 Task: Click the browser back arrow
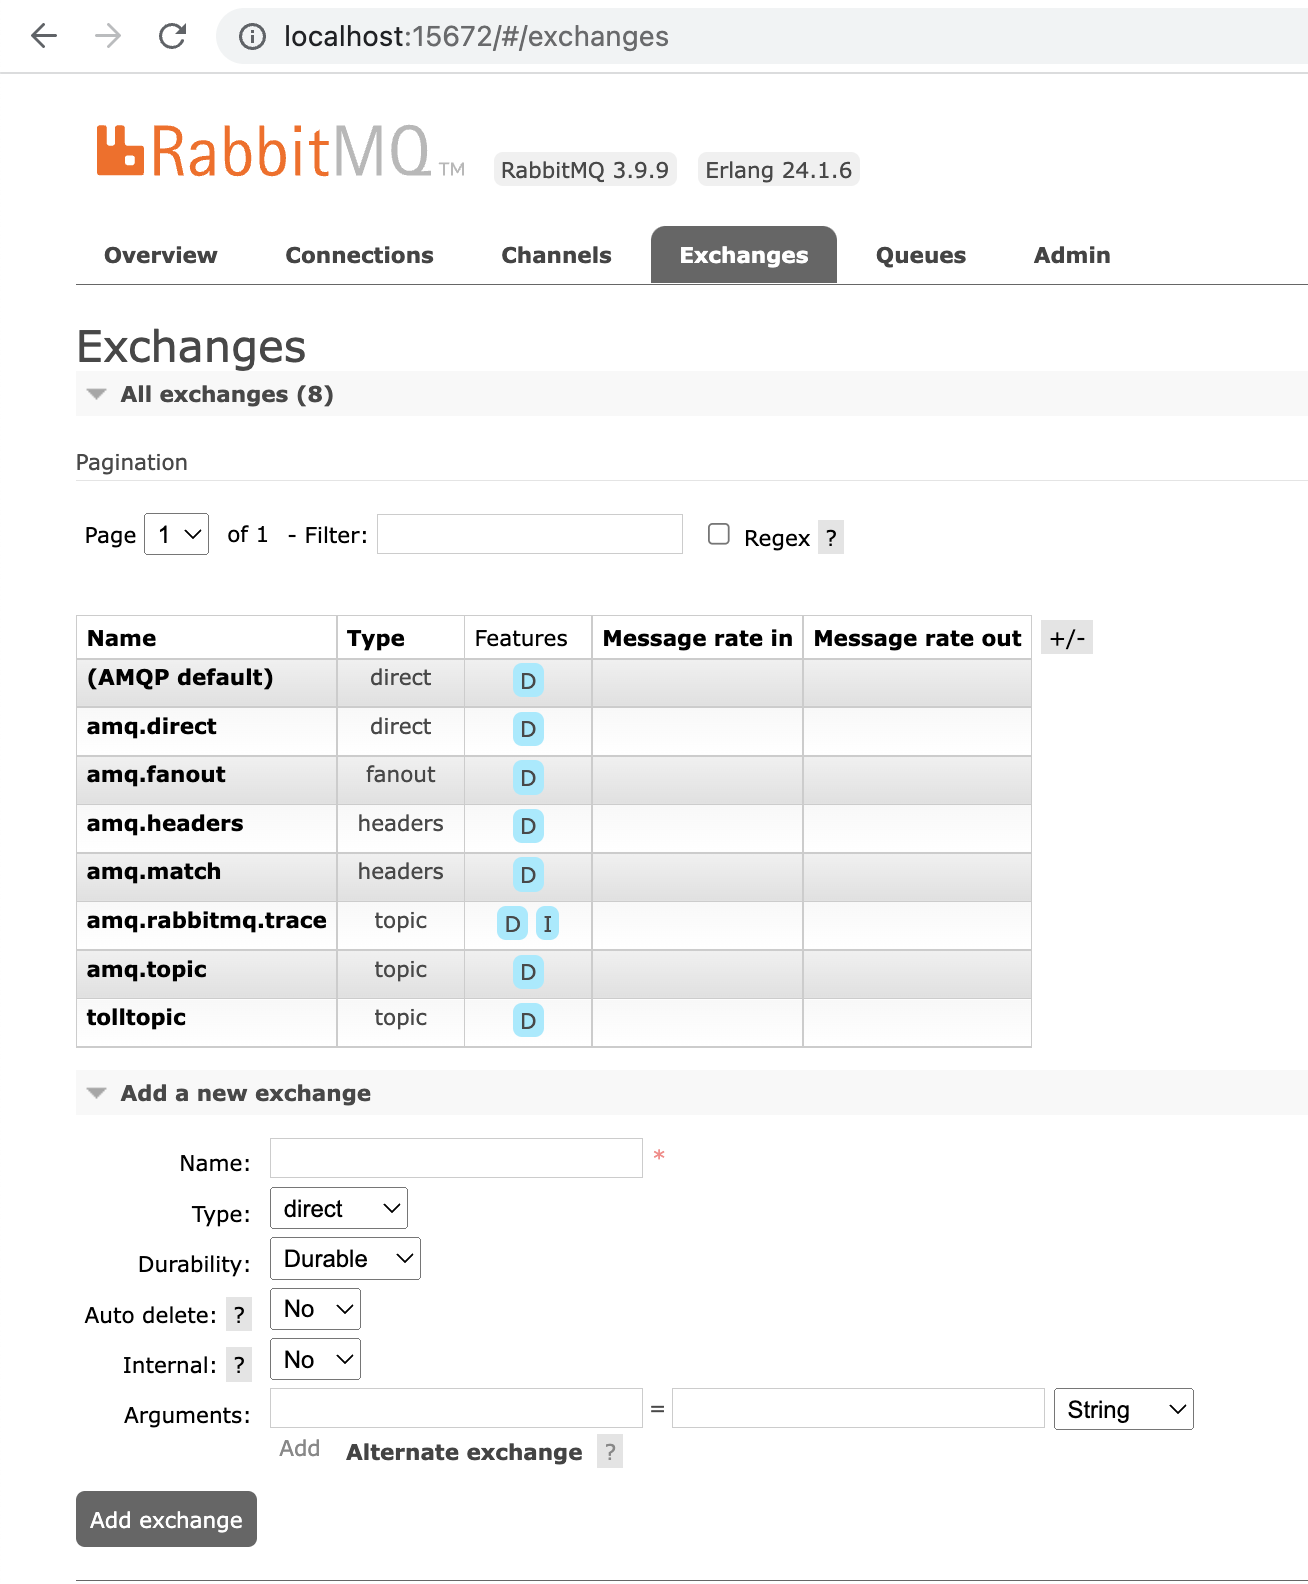coord(44,36)
